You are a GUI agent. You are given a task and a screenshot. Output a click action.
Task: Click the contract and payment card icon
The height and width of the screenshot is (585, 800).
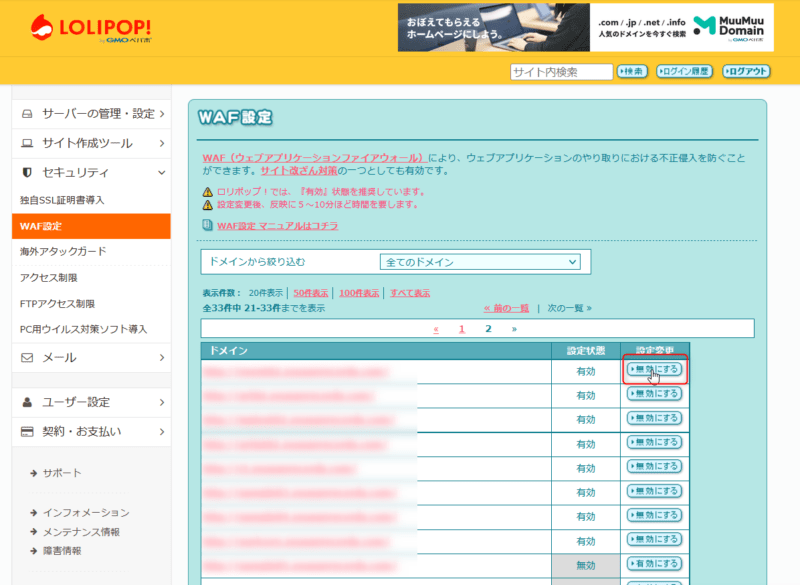pyautogui.click(x=27, y=432)
